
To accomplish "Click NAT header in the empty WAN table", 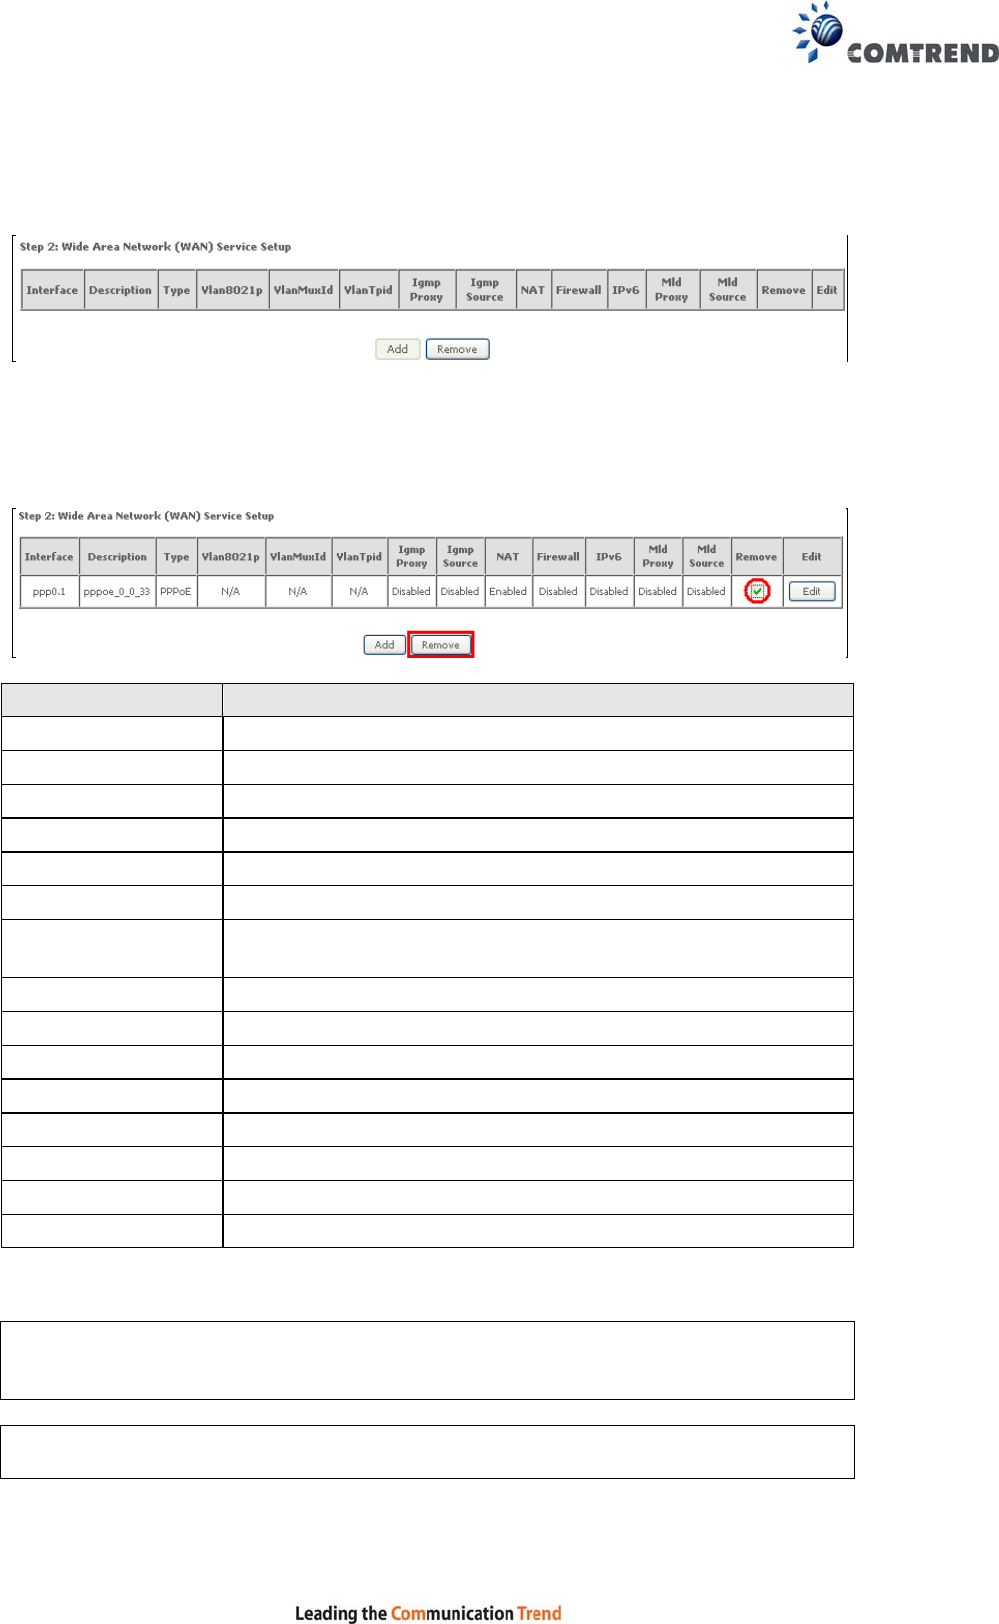I will coord(533,290).
